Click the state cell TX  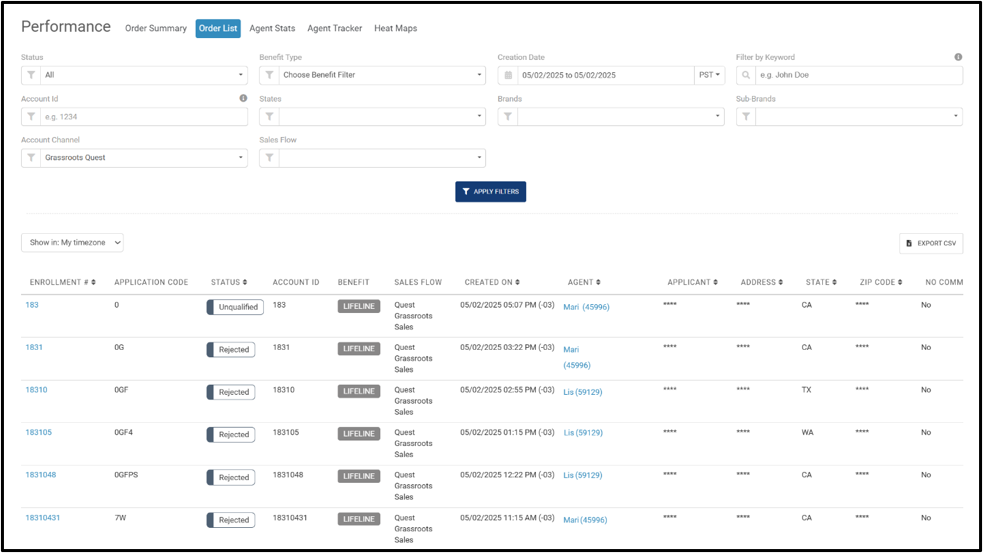pyautogui.click(x=806, y=390)
